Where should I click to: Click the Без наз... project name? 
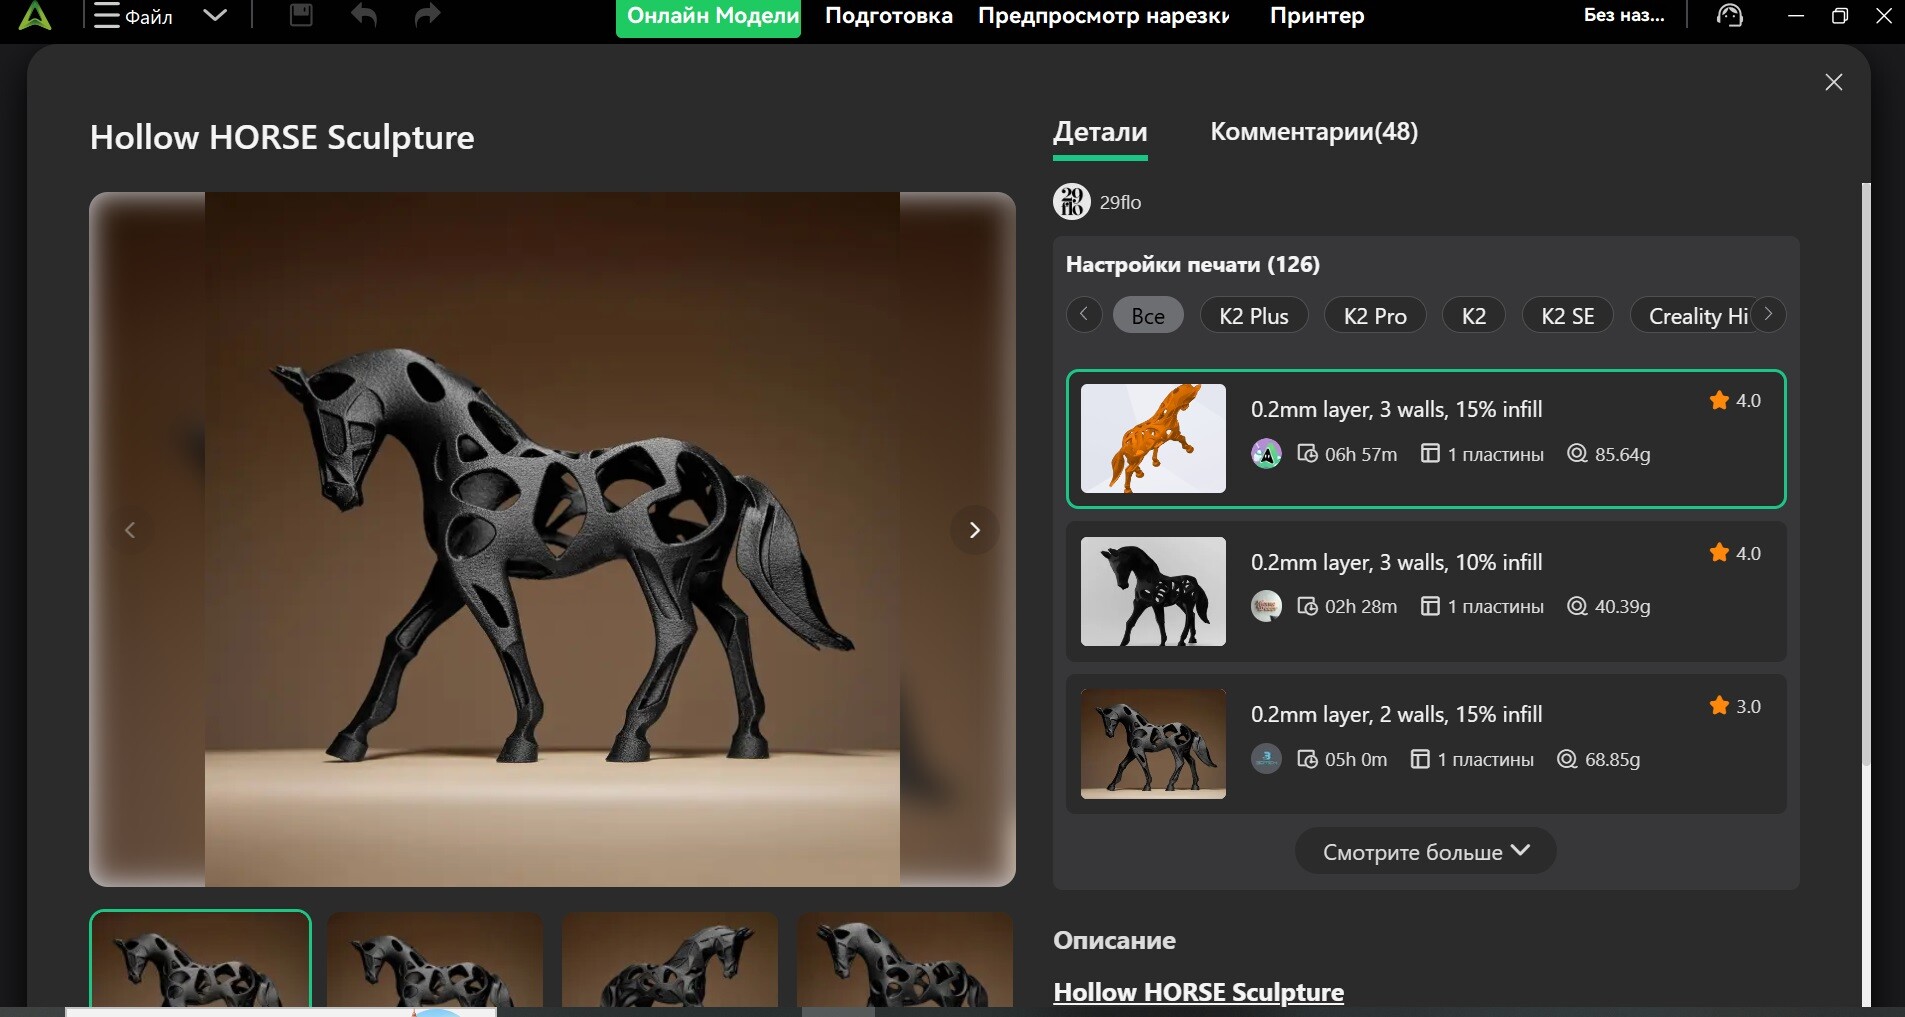click(1624, 16)
